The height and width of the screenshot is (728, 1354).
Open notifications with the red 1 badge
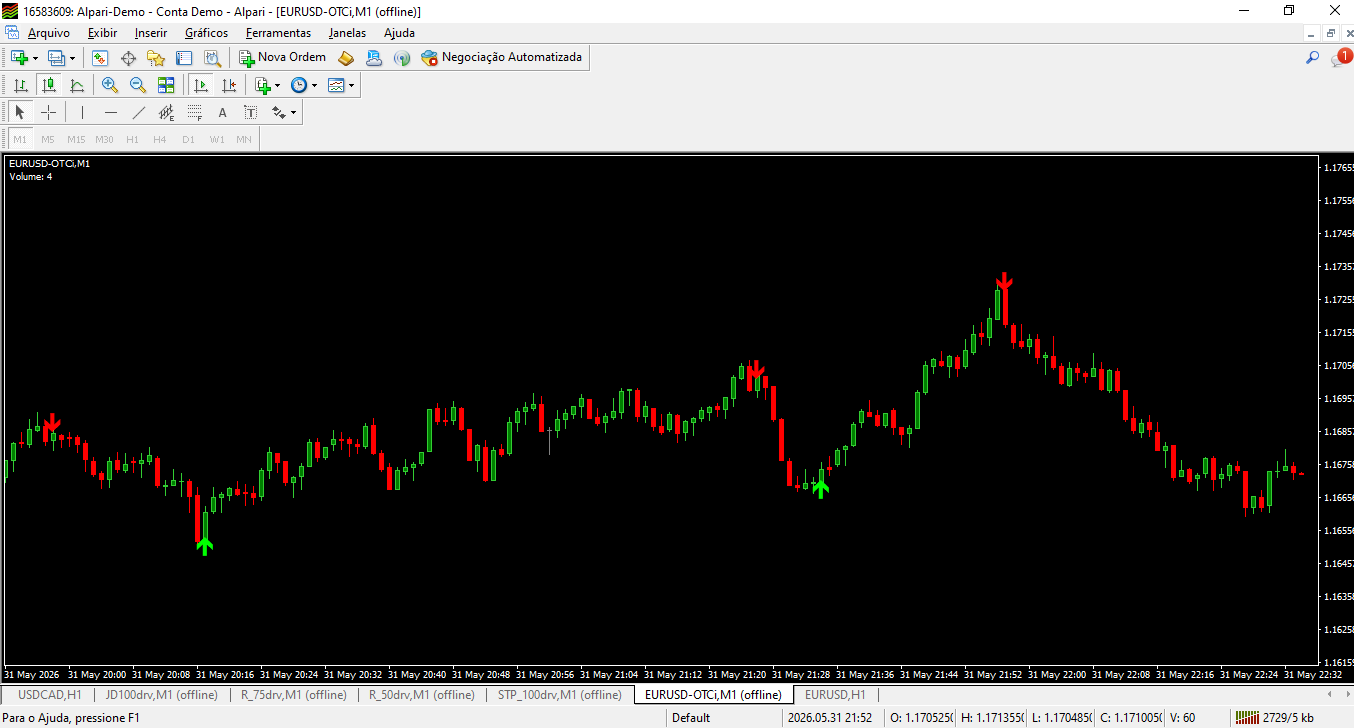point(1341,58)
